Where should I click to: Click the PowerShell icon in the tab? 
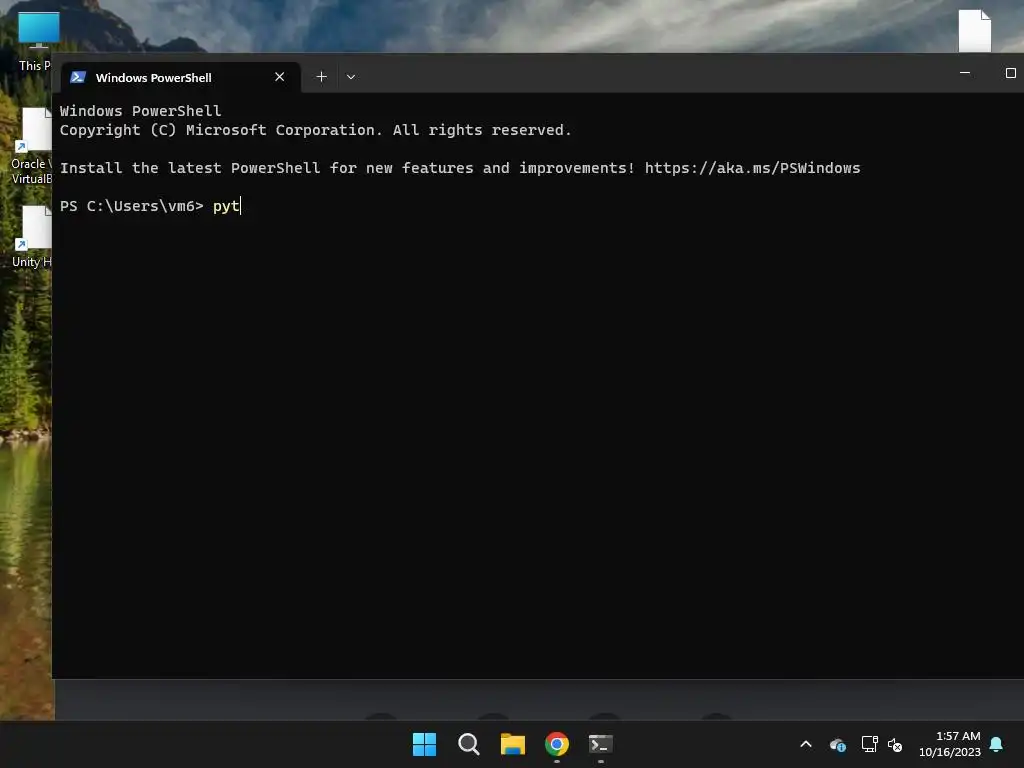(x=78, y=77)
